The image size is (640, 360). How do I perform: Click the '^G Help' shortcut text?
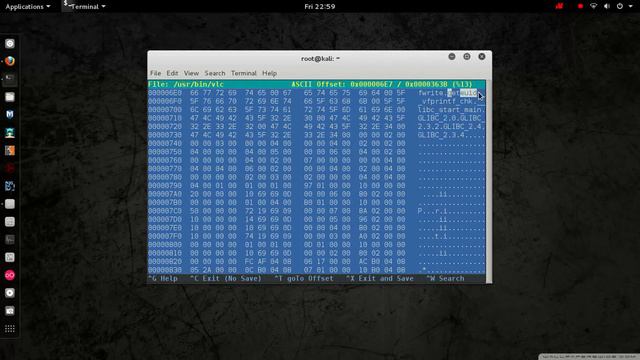[163, 279]
